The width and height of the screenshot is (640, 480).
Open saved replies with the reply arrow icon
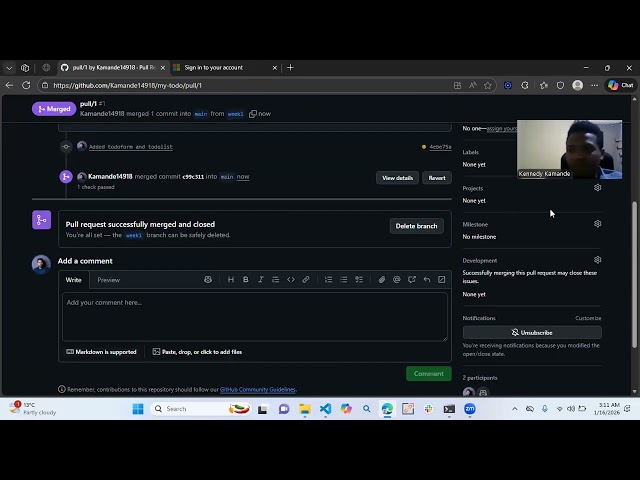coord(427,280)
